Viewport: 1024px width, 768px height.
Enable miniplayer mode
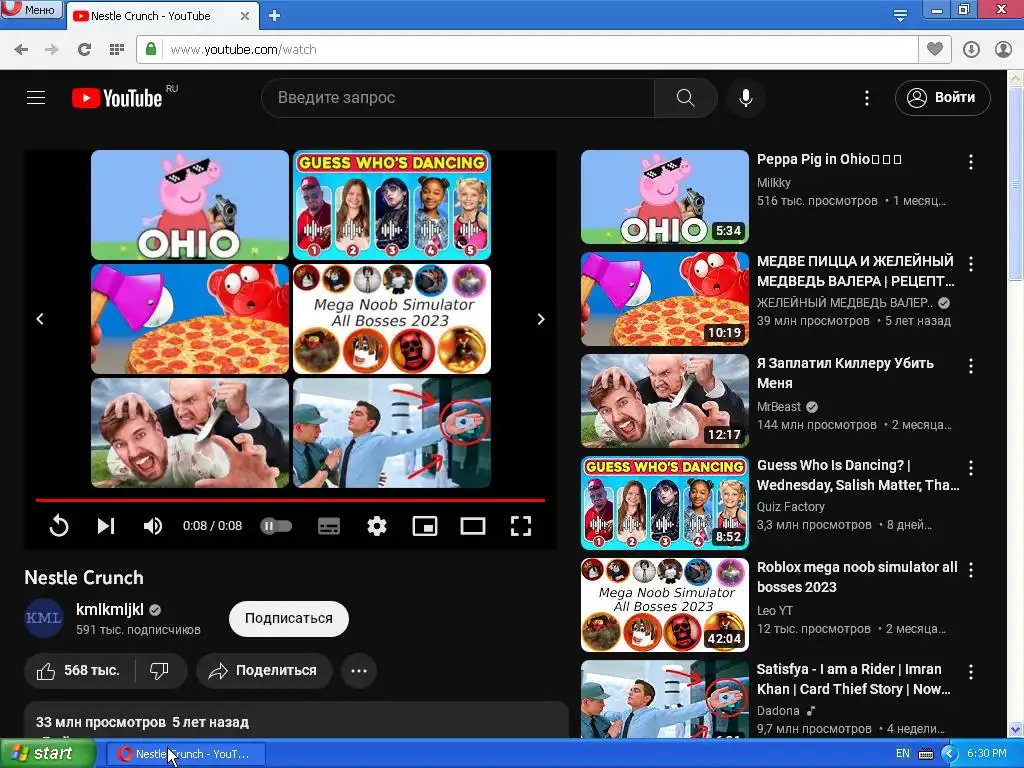(x=424, y=526)
